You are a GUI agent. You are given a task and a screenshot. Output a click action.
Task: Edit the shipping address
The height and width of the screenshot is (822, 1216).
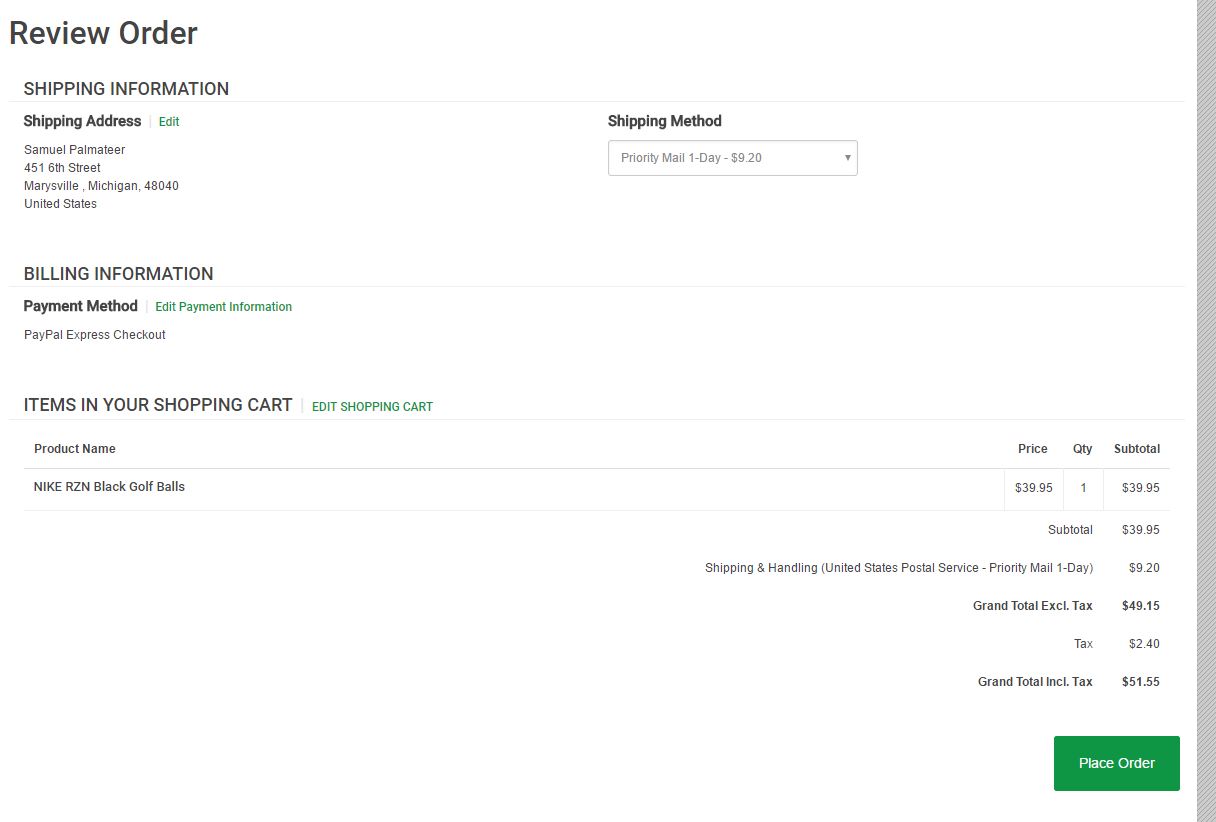(x=168, y=121)
